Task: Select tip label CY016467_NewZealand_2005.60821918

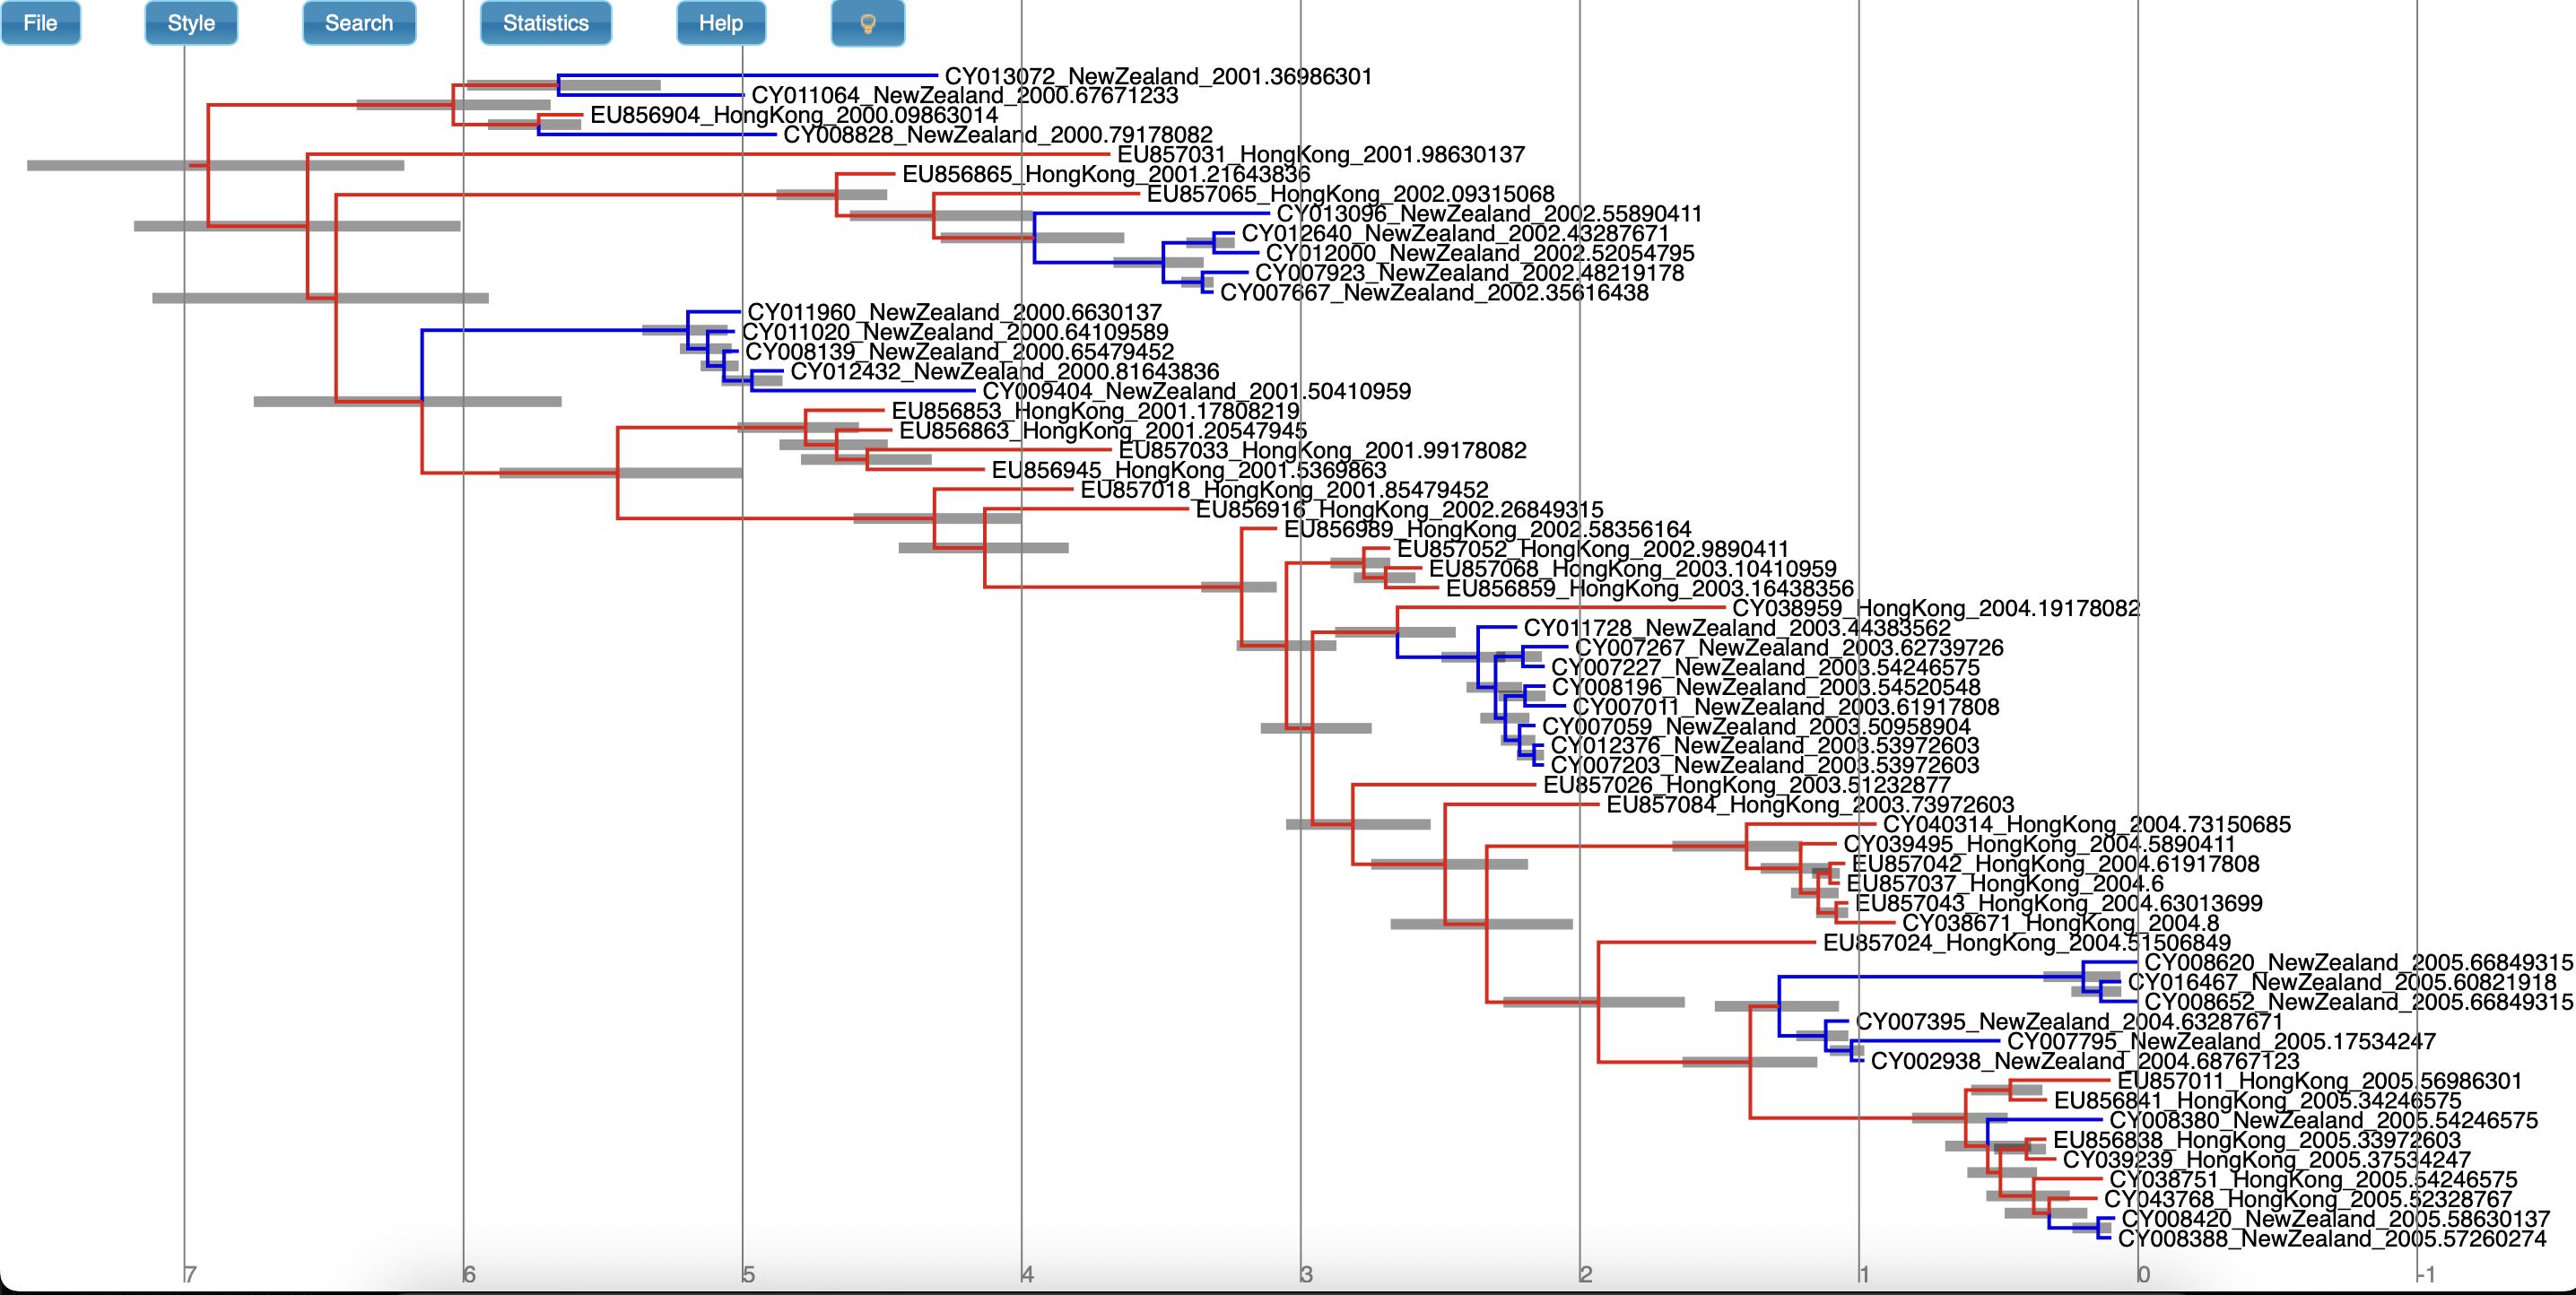Action: click(2342, 983)
